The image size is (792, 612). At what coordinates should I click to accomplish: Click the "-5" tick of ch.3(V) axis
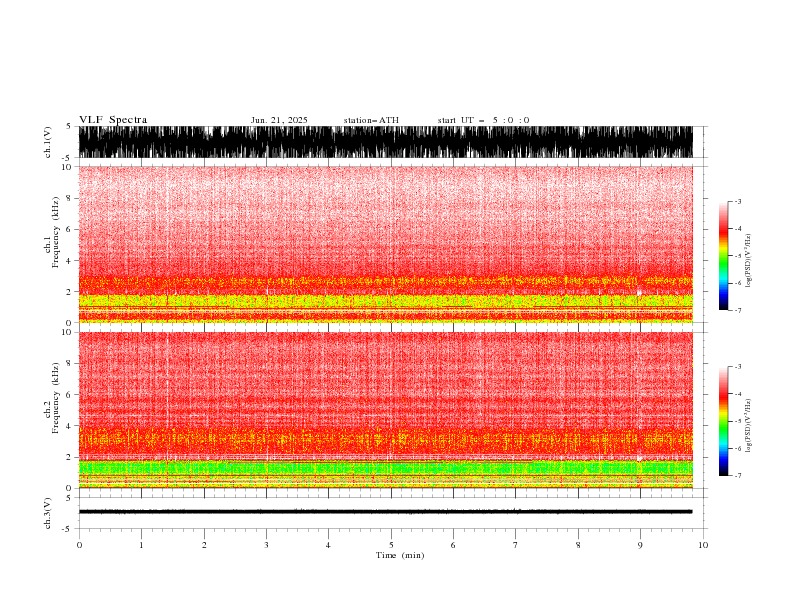[x=67, y=529]
